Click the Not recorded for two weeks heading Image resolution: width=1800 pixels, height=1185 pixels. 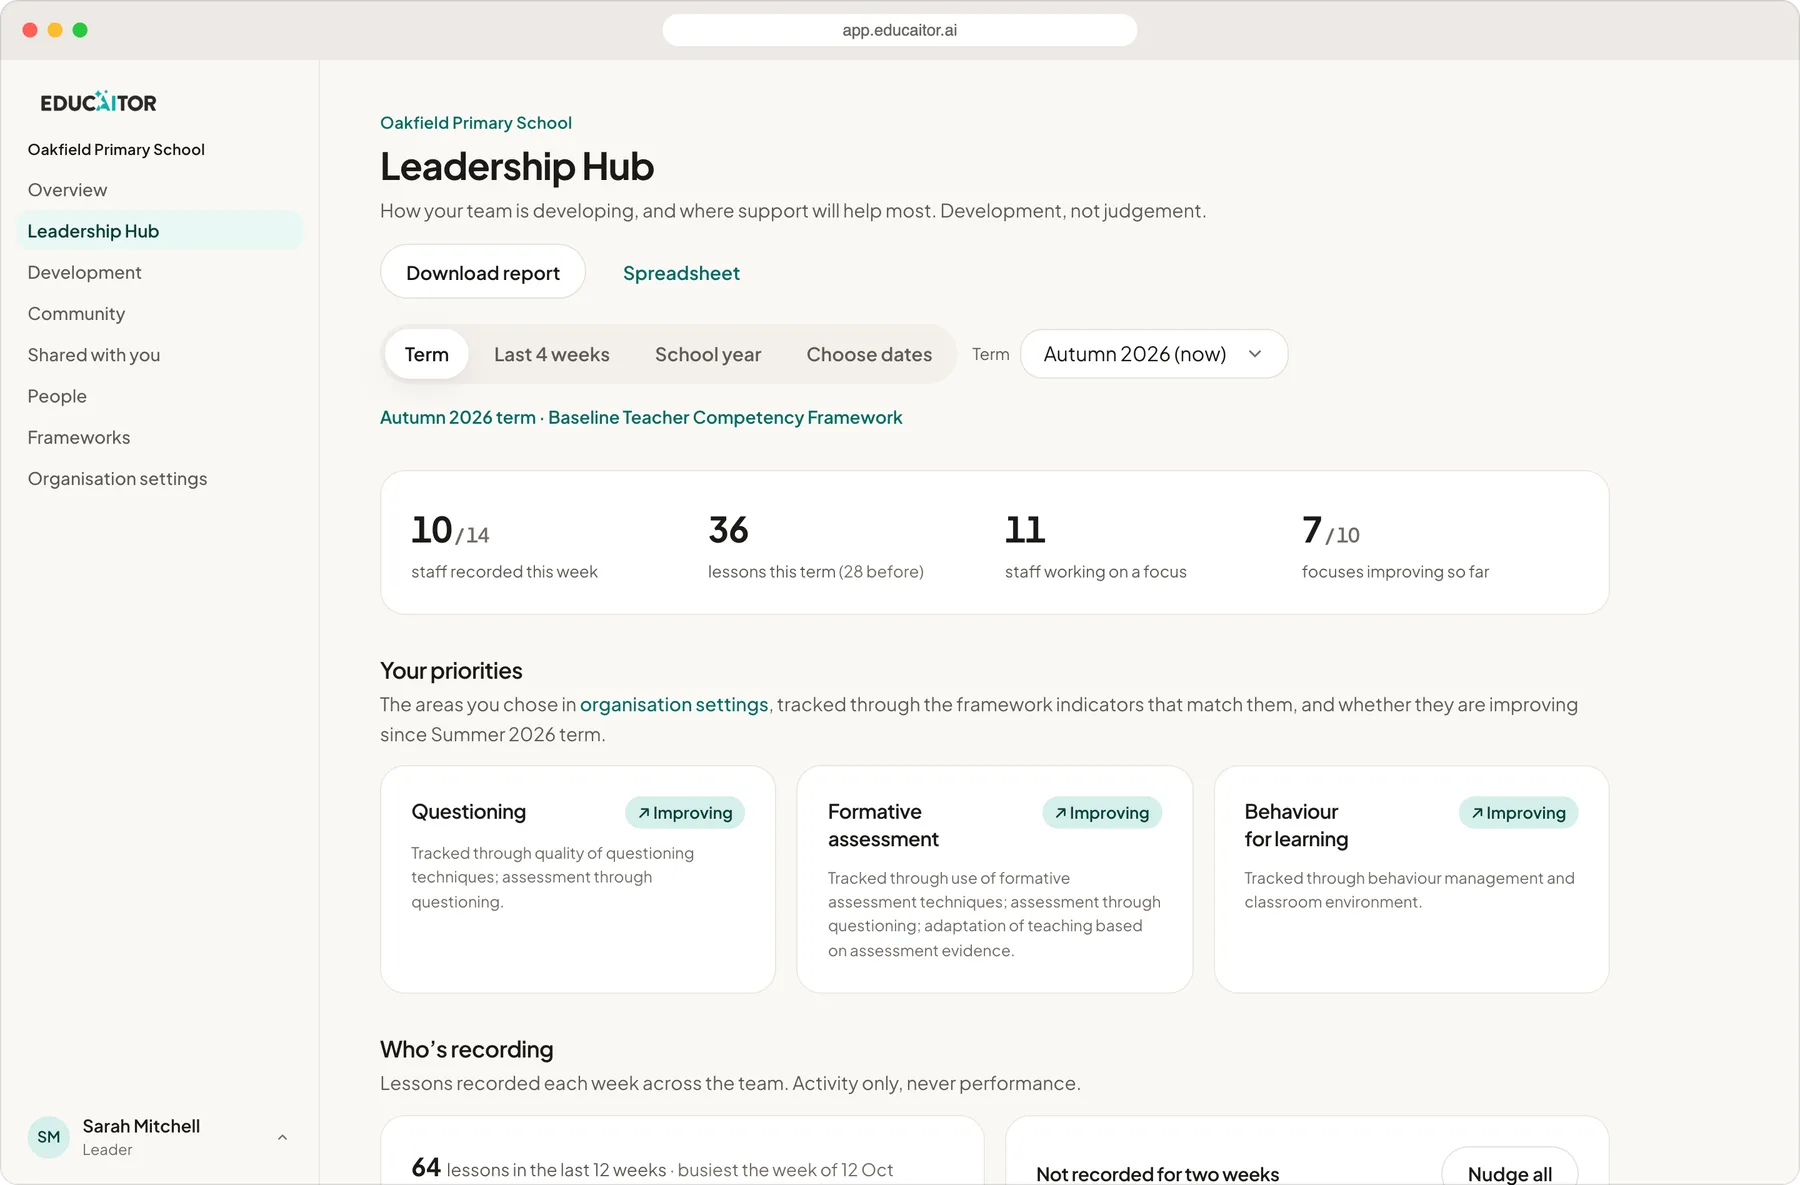click(1157, 1174)
